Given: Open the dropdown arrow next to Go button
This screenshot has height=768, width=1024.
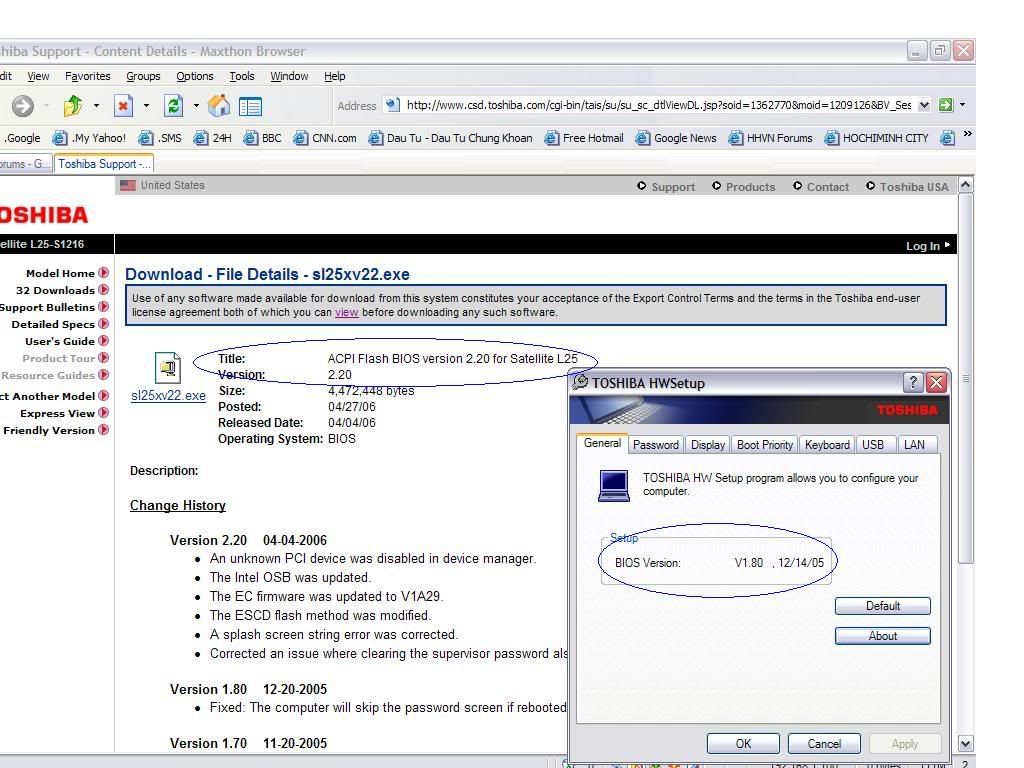Looking at the screenshot, I should click(962, 105).
